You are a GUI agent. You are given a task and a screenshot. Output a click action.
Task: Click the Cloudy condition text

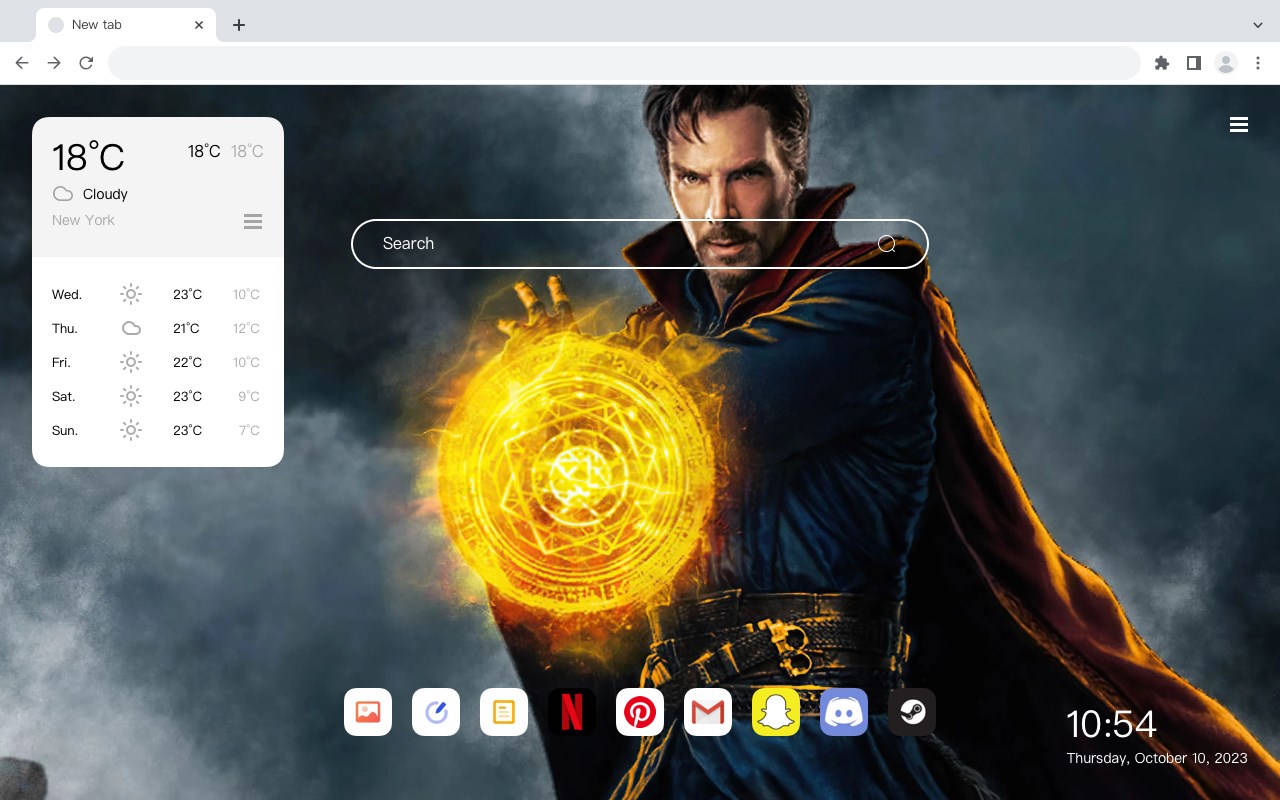105,194
